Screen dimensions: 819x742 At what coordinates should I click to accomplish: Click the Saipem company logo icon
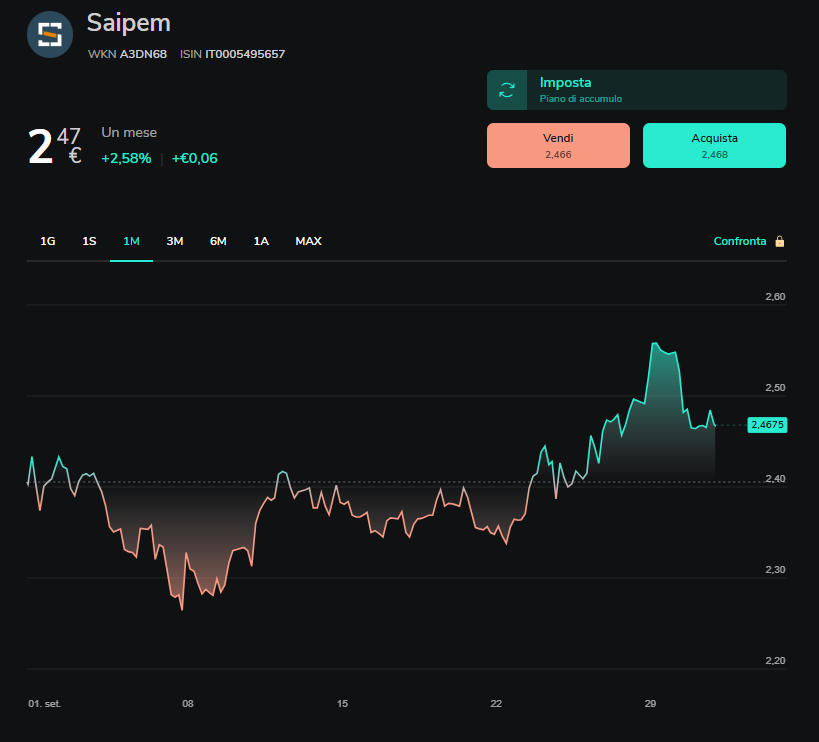pyautogui.click(x=50, y=34)
